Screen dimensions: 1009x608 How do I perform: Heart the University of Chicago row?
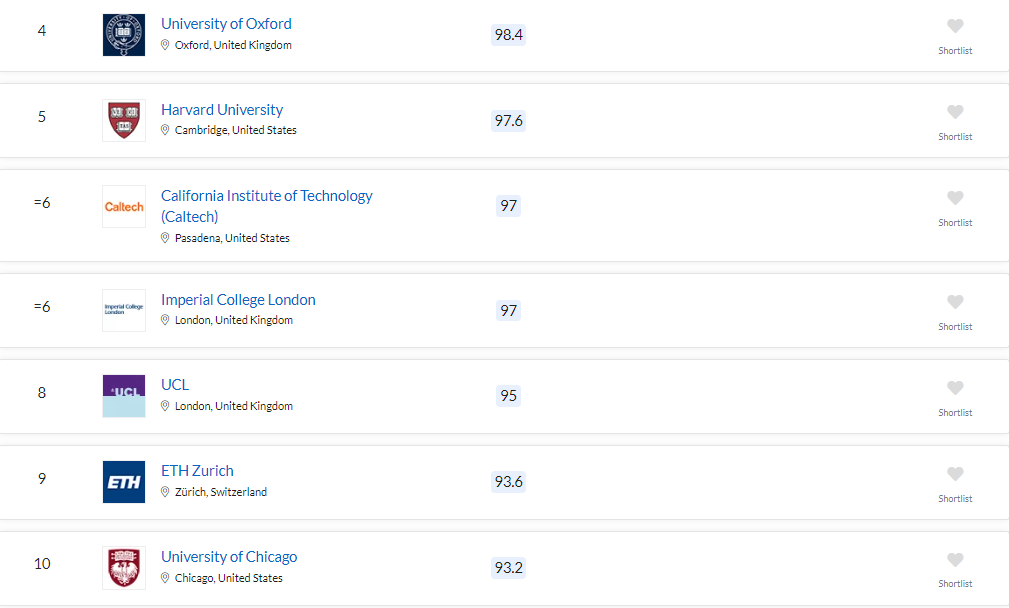tap(955, 560)
